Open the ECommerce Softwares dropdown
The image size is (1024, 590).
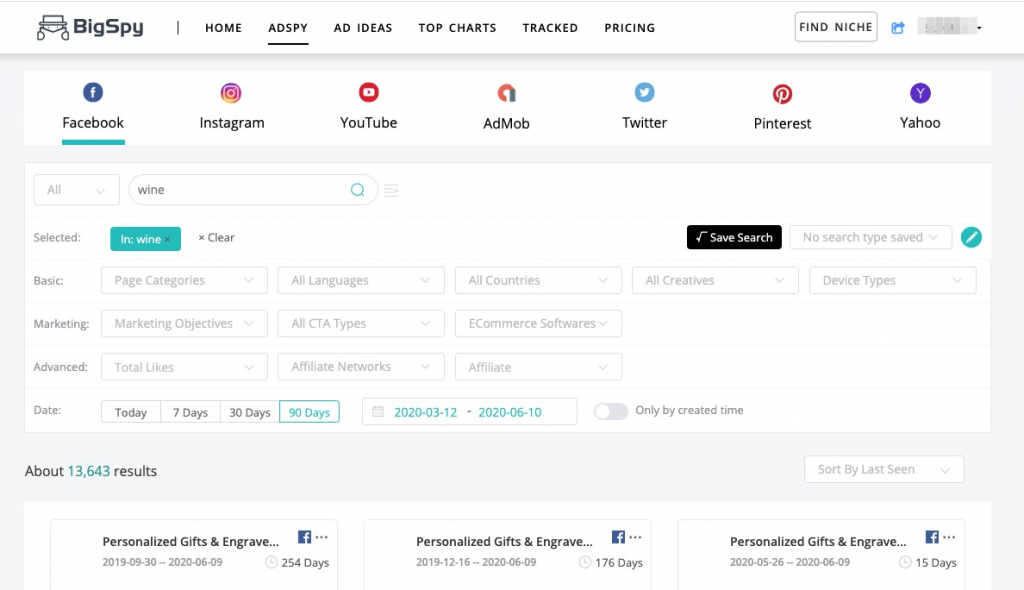[x=538, y=323]
